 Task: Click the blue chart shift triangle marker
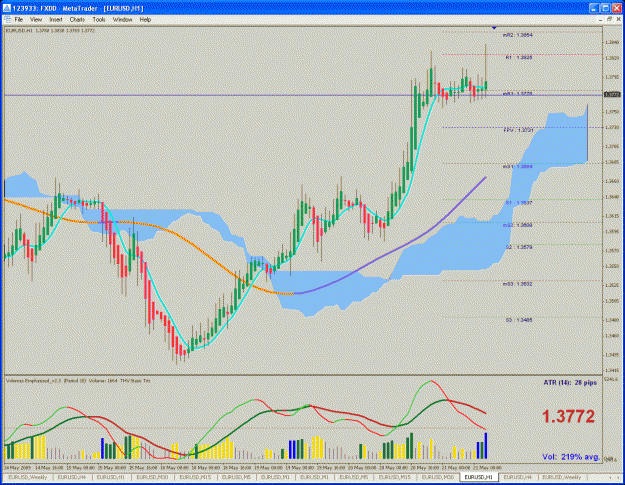(494, 27)
